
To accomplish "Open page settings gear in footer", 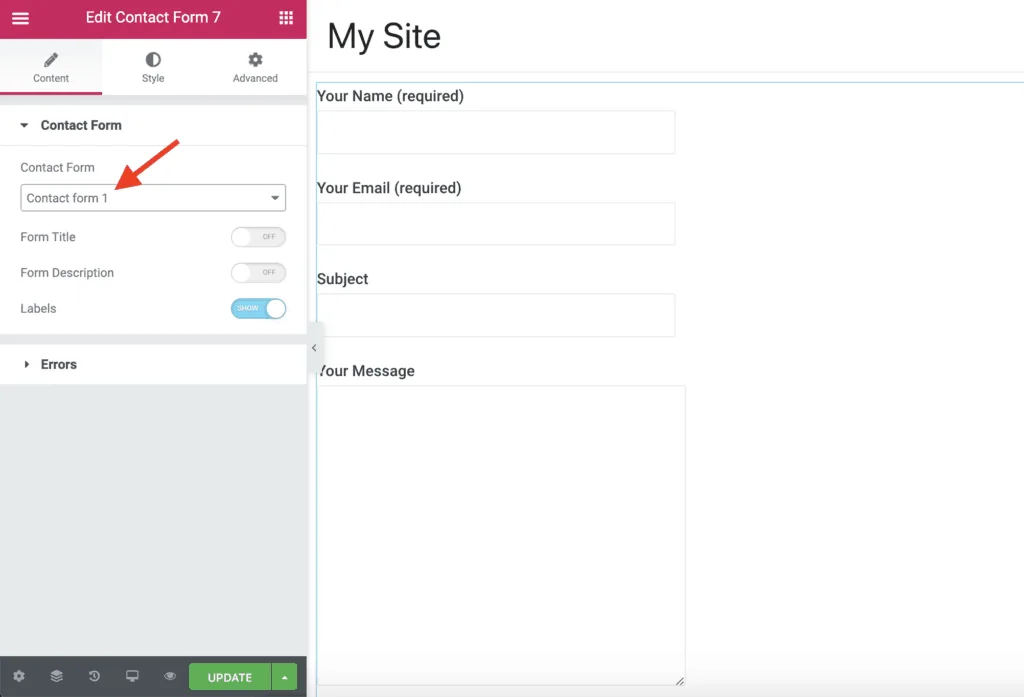I will pyautogui.click(x=19, y=676).
